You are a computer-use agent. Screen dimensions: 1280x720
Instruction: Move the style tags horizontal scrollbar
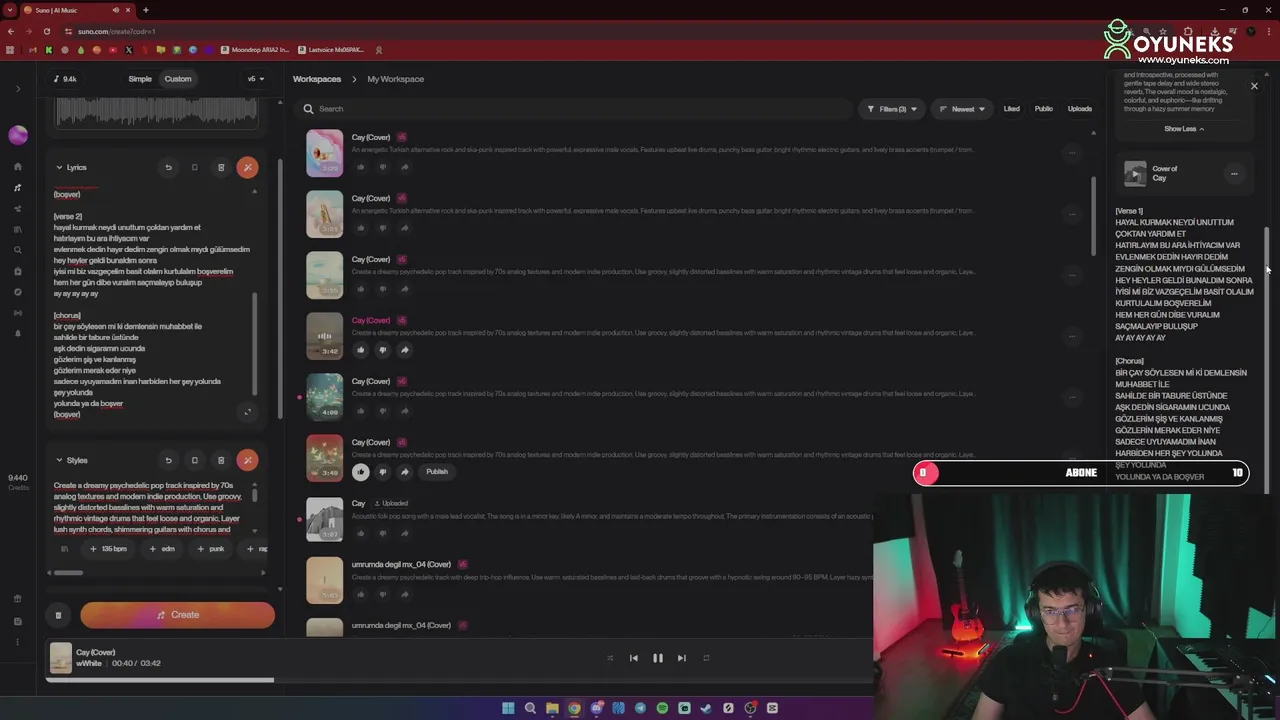68,573
